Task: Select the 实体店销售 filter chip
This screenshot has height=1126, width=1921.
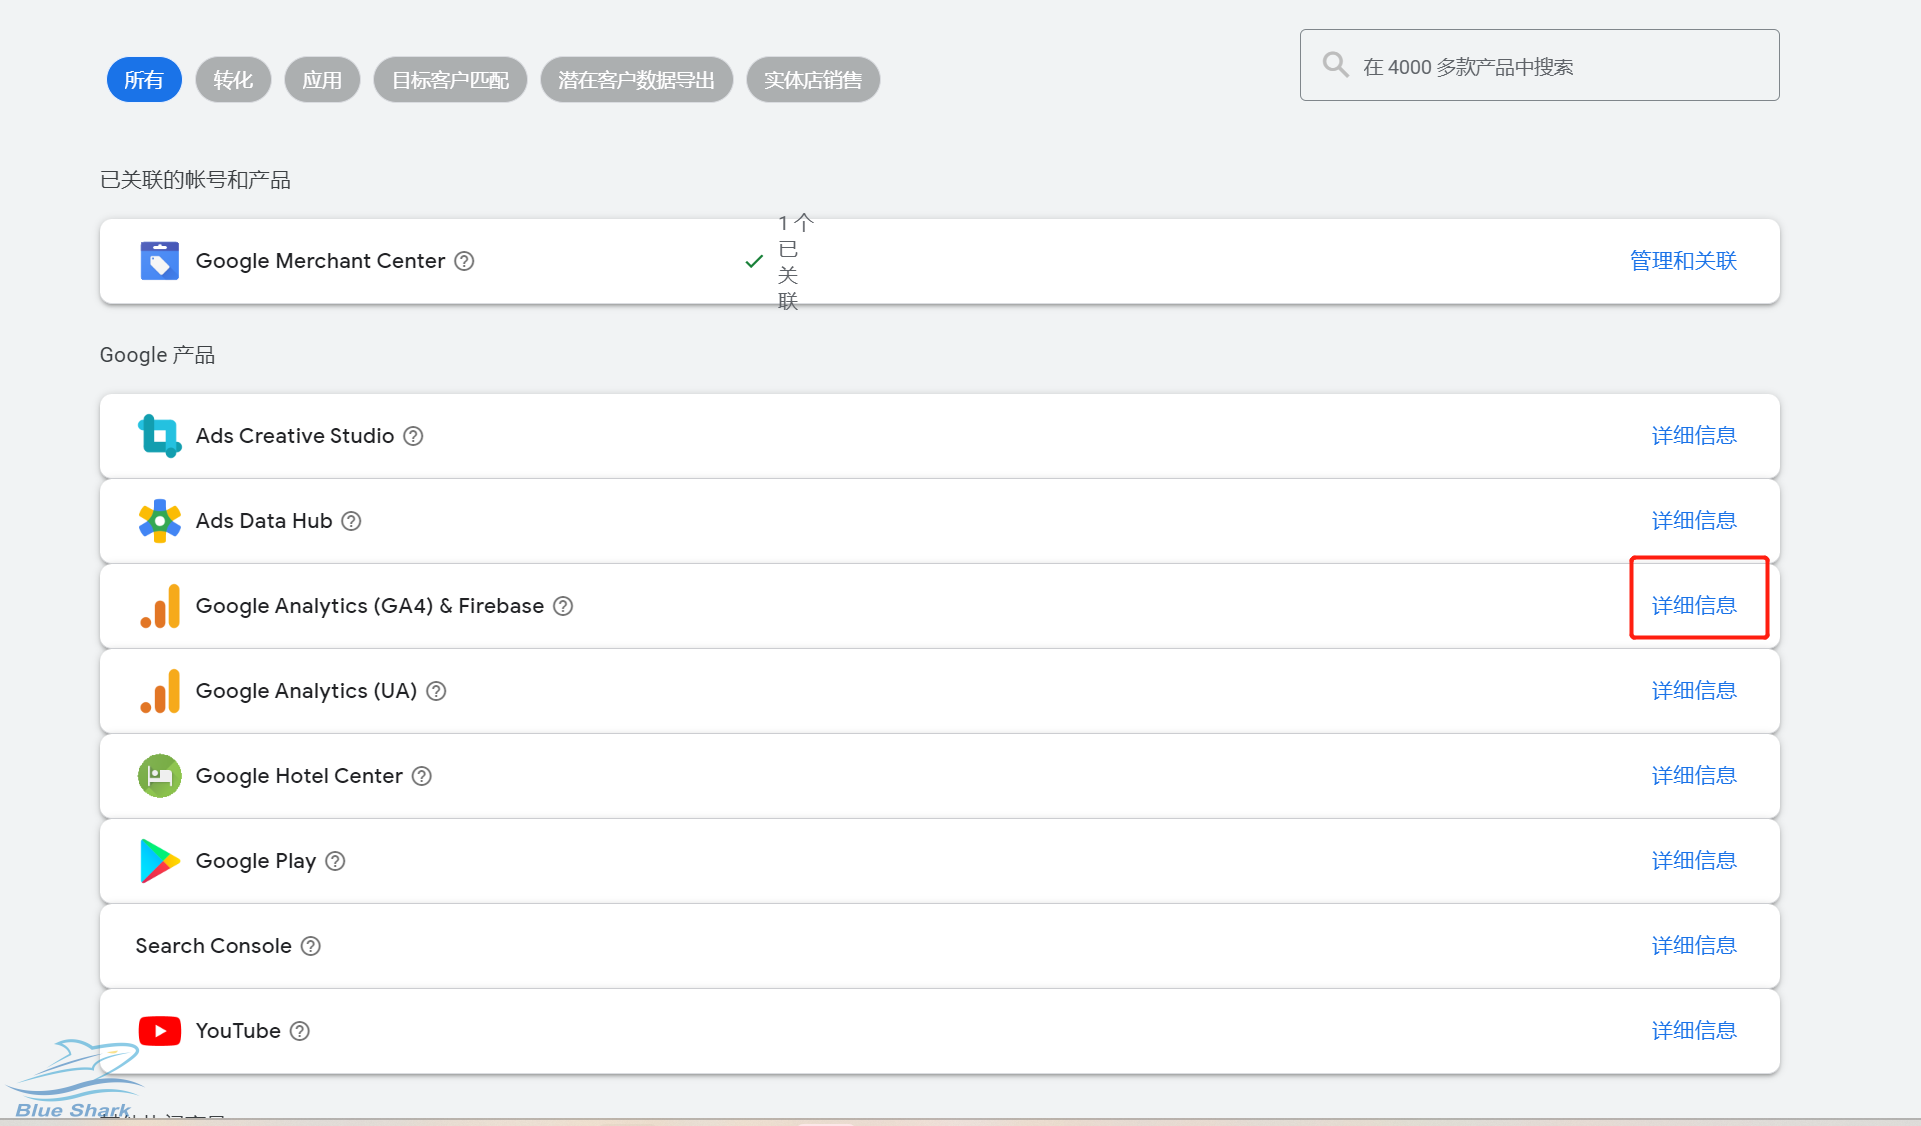Action: pos(813,80)
